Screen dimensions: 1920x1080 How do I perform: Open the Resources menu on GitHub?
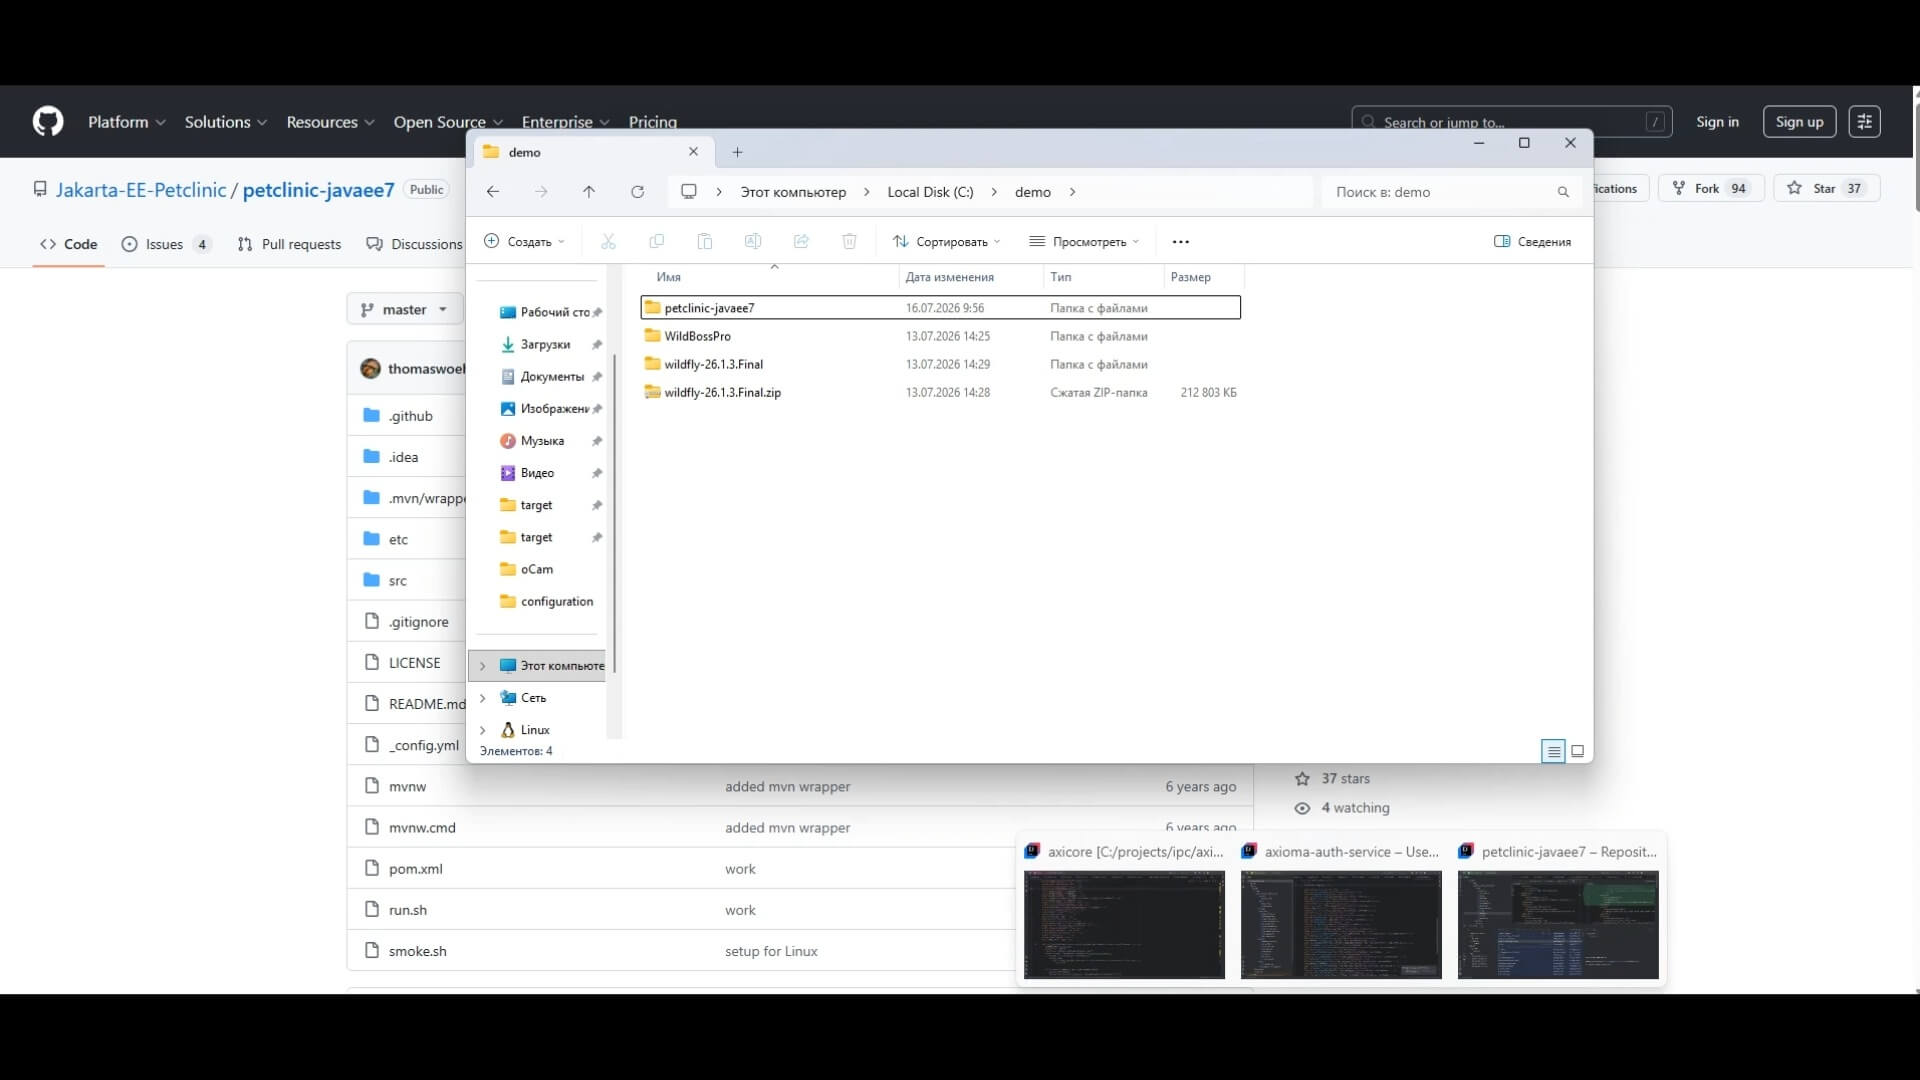click(x=330, y=122)
